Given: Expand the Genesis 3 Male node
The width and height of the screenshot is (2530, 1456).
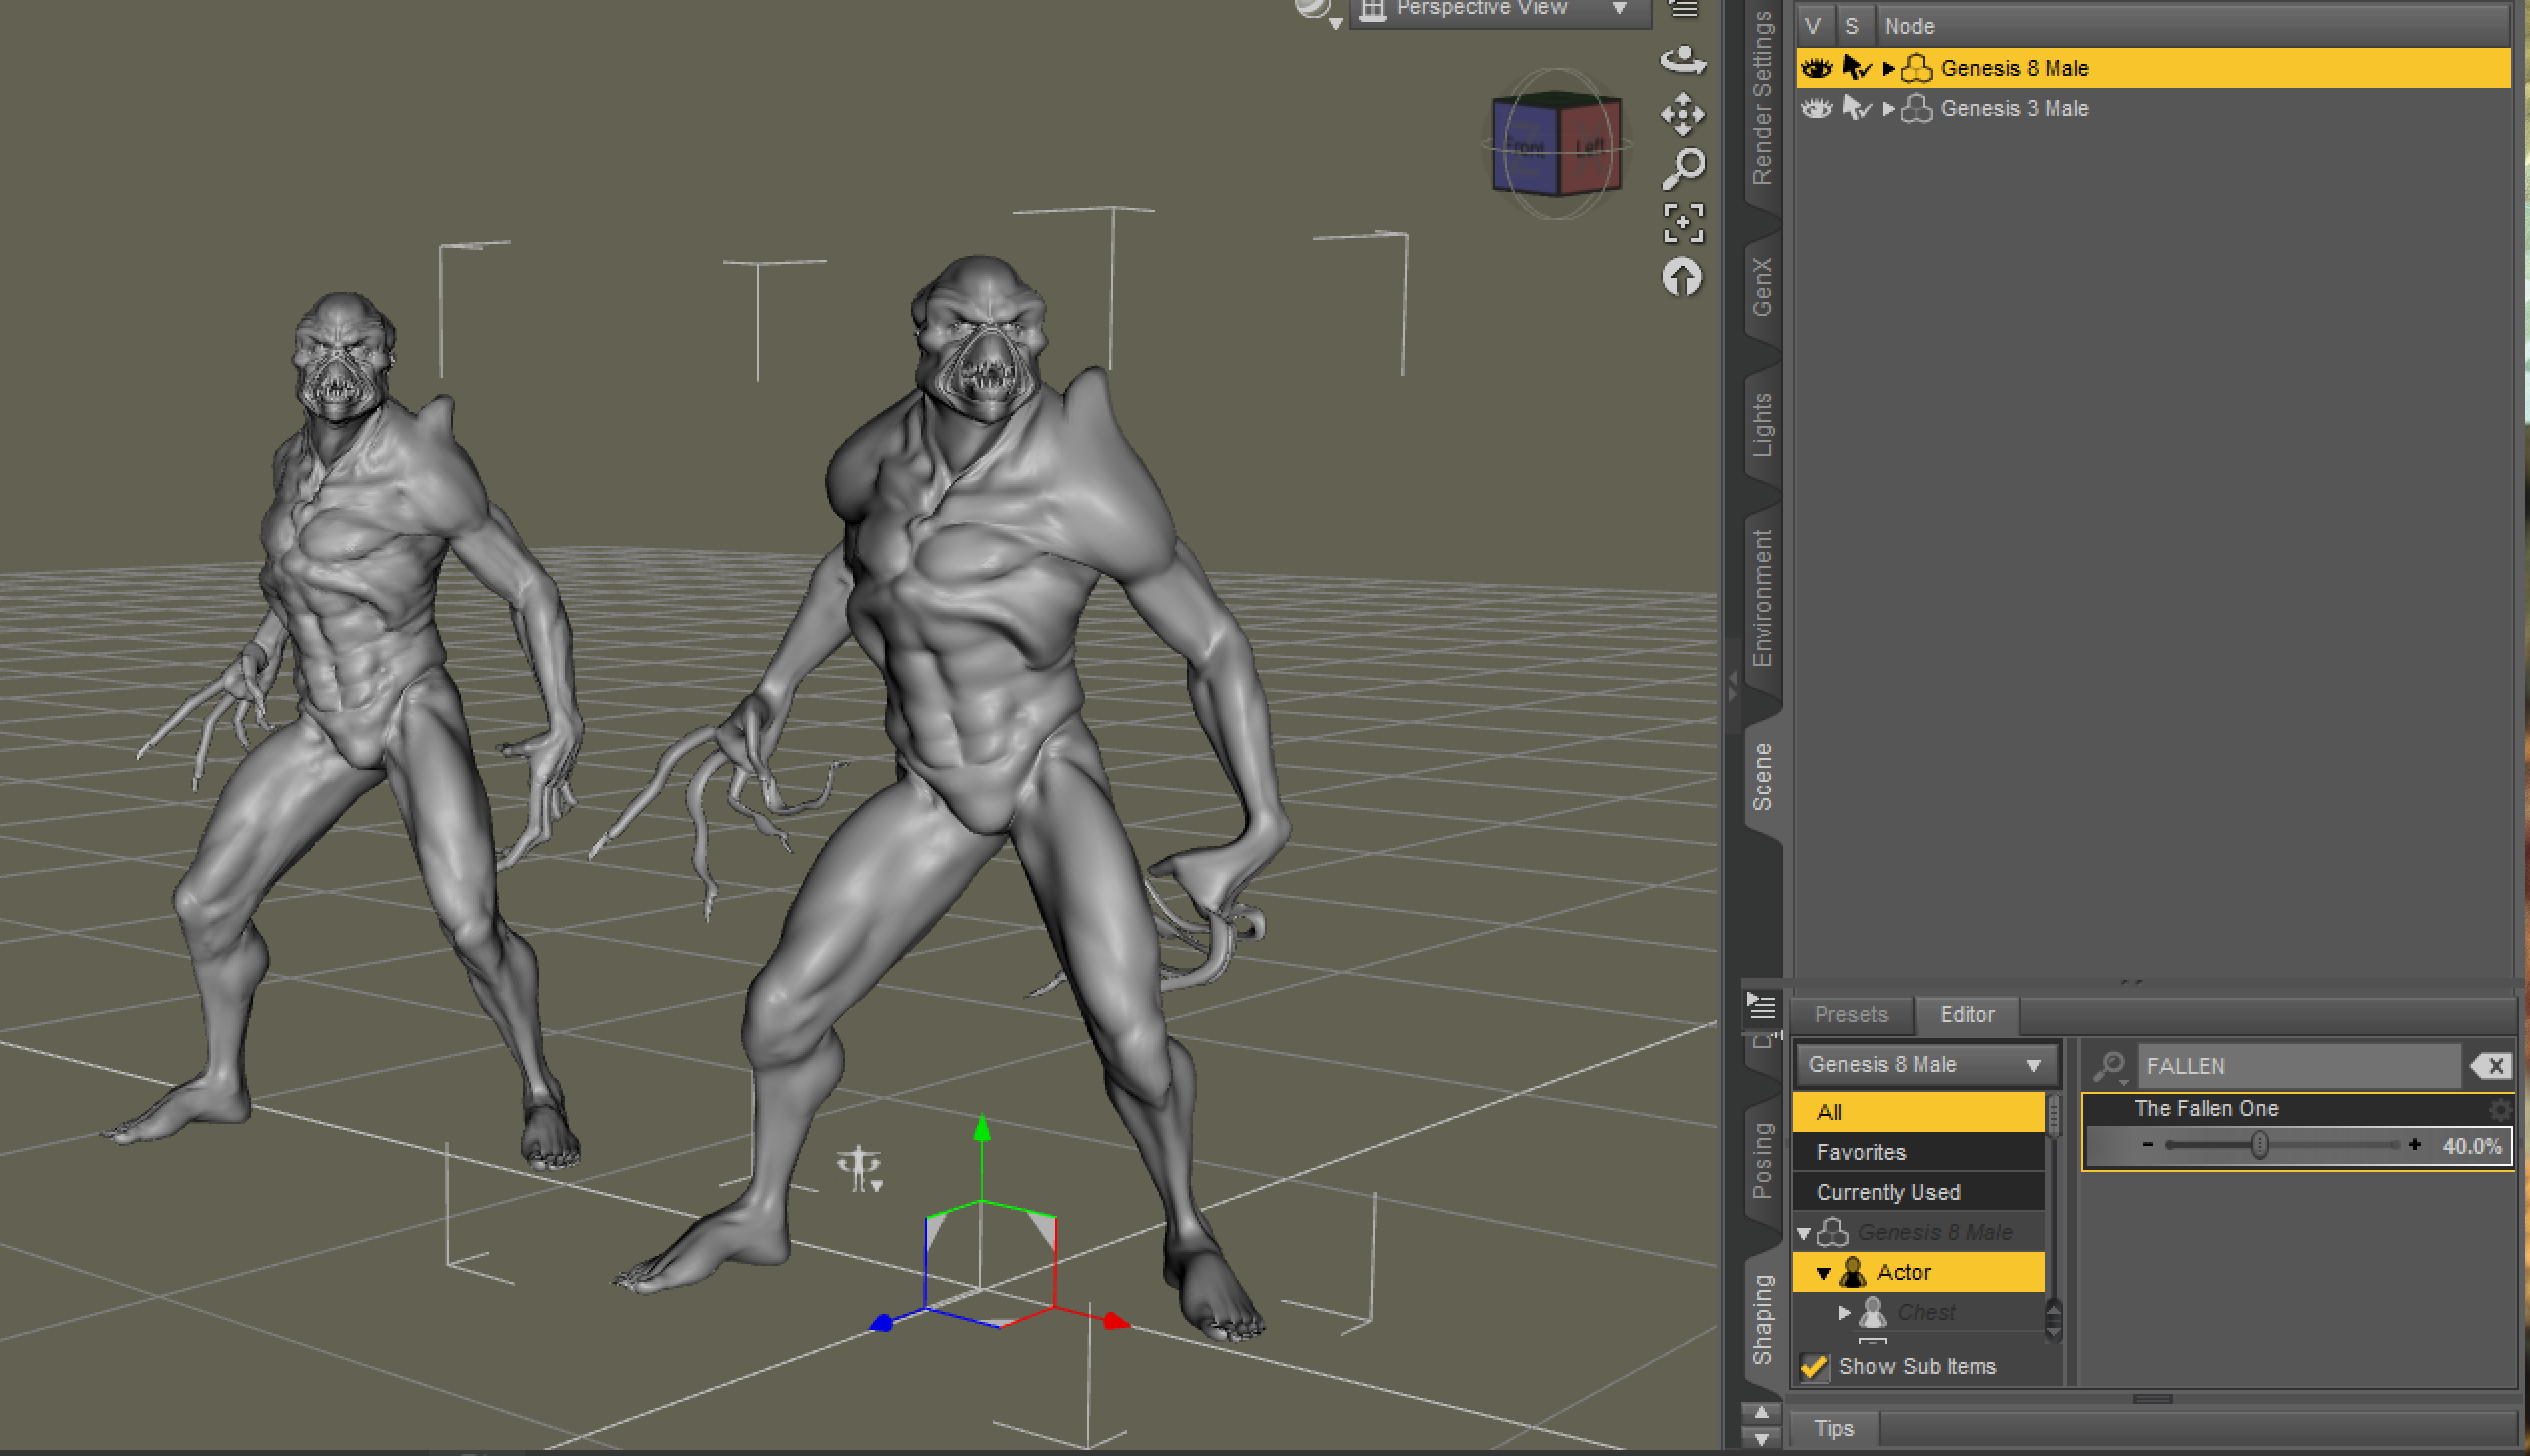Looking at the screenshot, I should click(x=1888, y=108).
